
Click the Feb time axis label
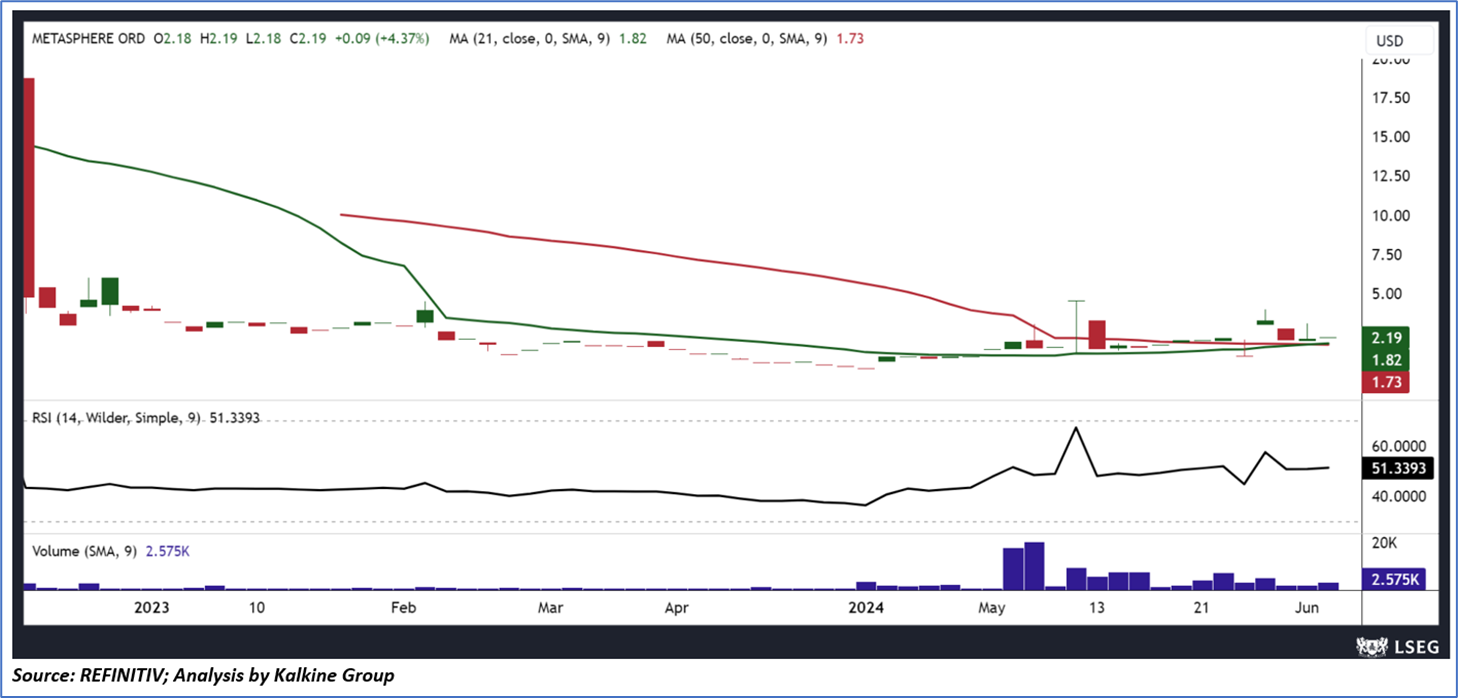tap(403, 607)
